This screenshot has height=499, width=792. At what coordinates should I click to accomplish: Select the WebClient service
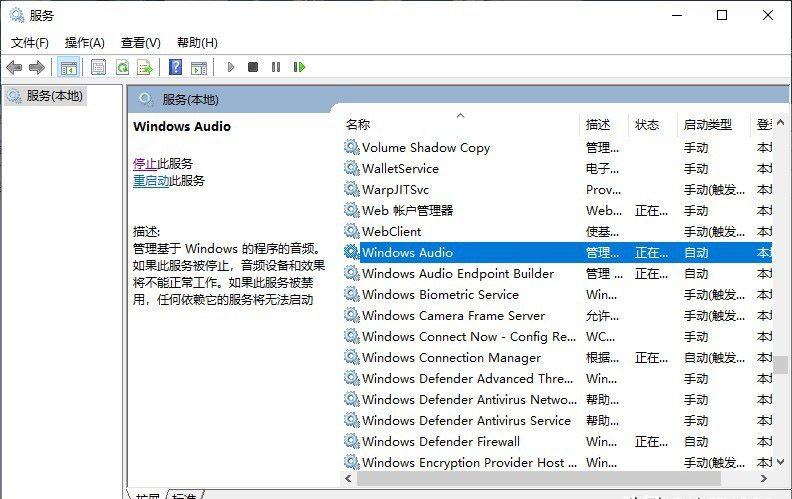point(391,231)
